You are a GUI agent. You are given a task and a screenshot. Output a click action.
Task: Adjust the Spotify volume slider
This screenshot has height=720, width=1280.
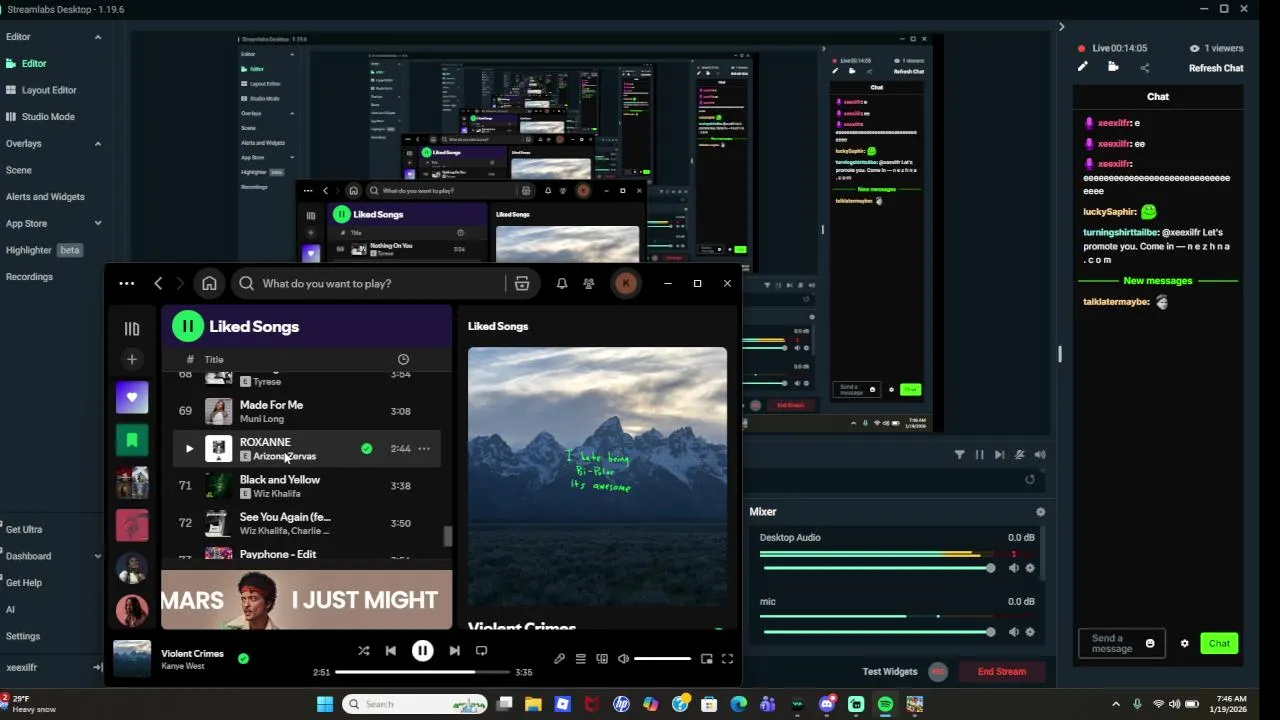click(x=662, y=659)
